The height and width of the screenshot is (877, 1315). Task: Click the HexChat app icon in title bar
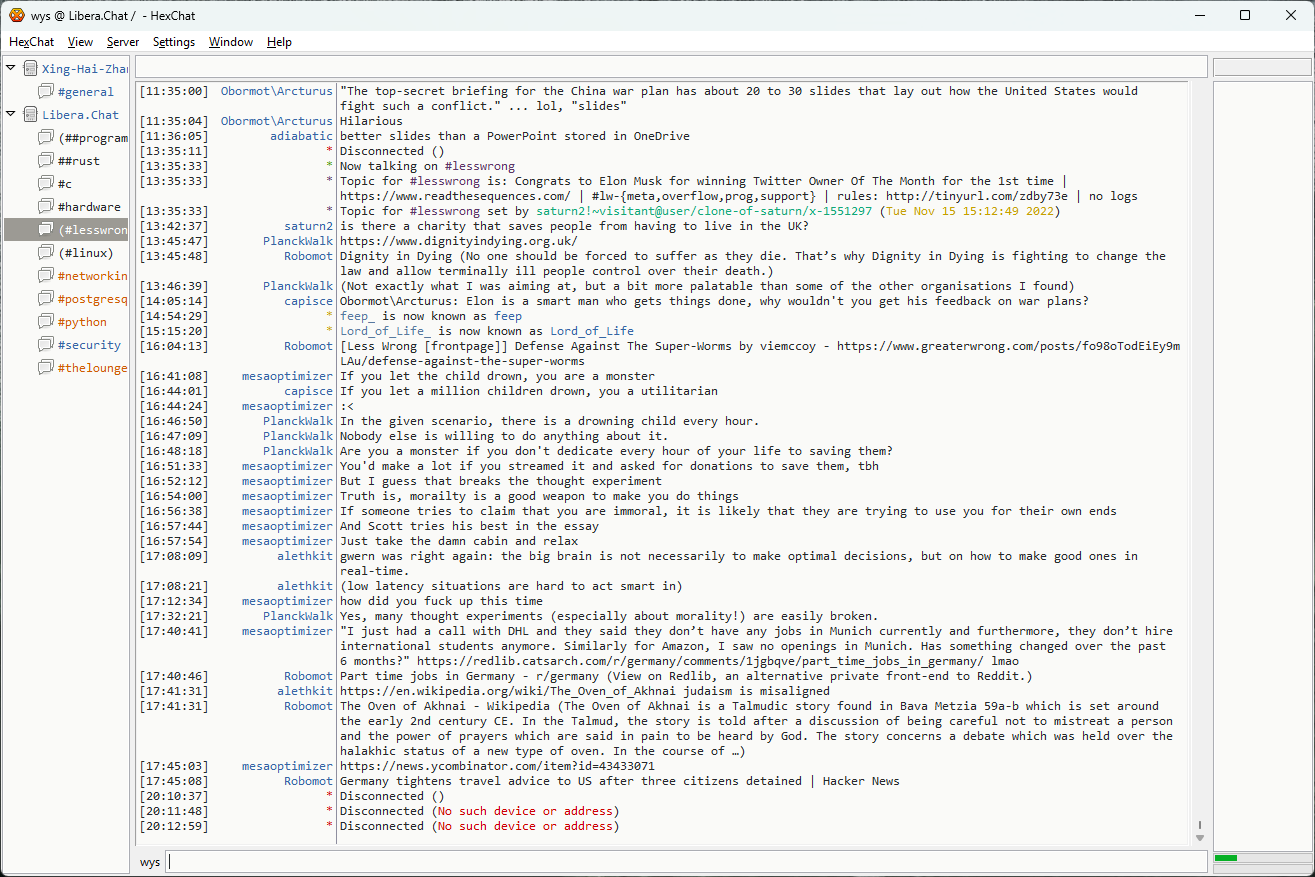click(x=17, y=15)
